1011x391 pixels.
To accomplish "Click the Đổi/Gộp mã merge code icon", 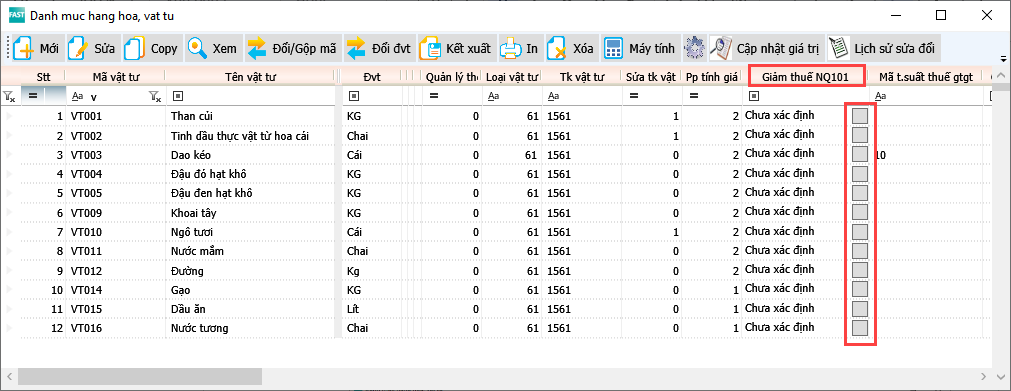I will (256, 48).
